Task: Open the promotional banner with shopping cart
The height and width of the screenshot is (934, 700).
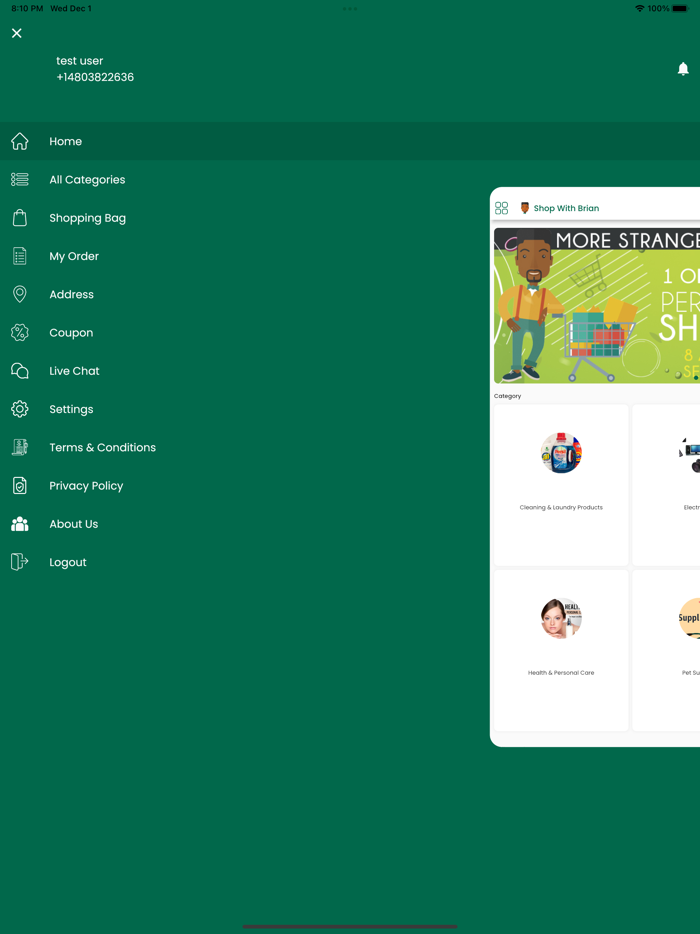Action: click(597, 305)
